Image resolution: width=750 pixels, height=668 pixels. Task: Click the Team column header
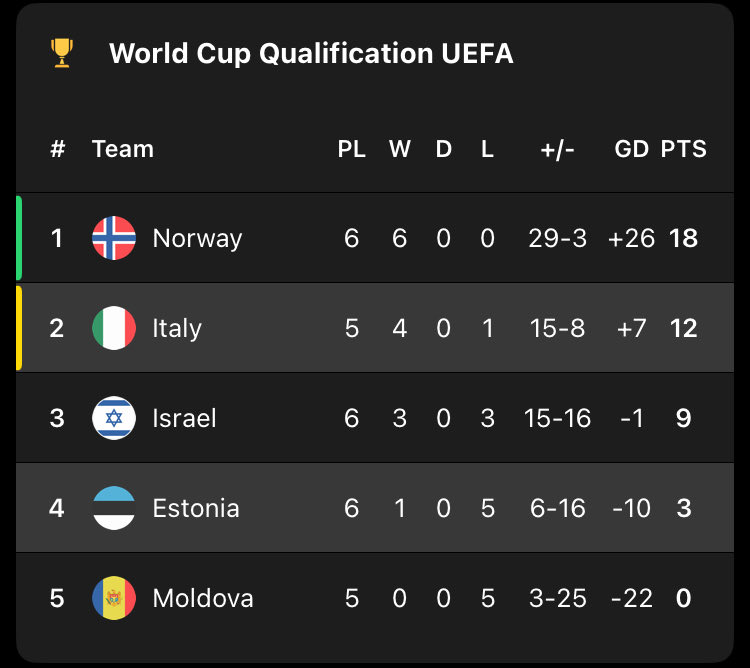123,149
